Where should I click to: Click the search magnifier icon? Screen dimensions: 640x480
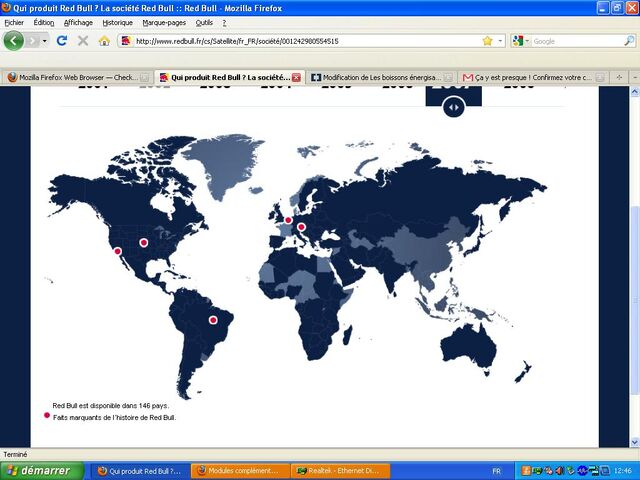point(629,41)
